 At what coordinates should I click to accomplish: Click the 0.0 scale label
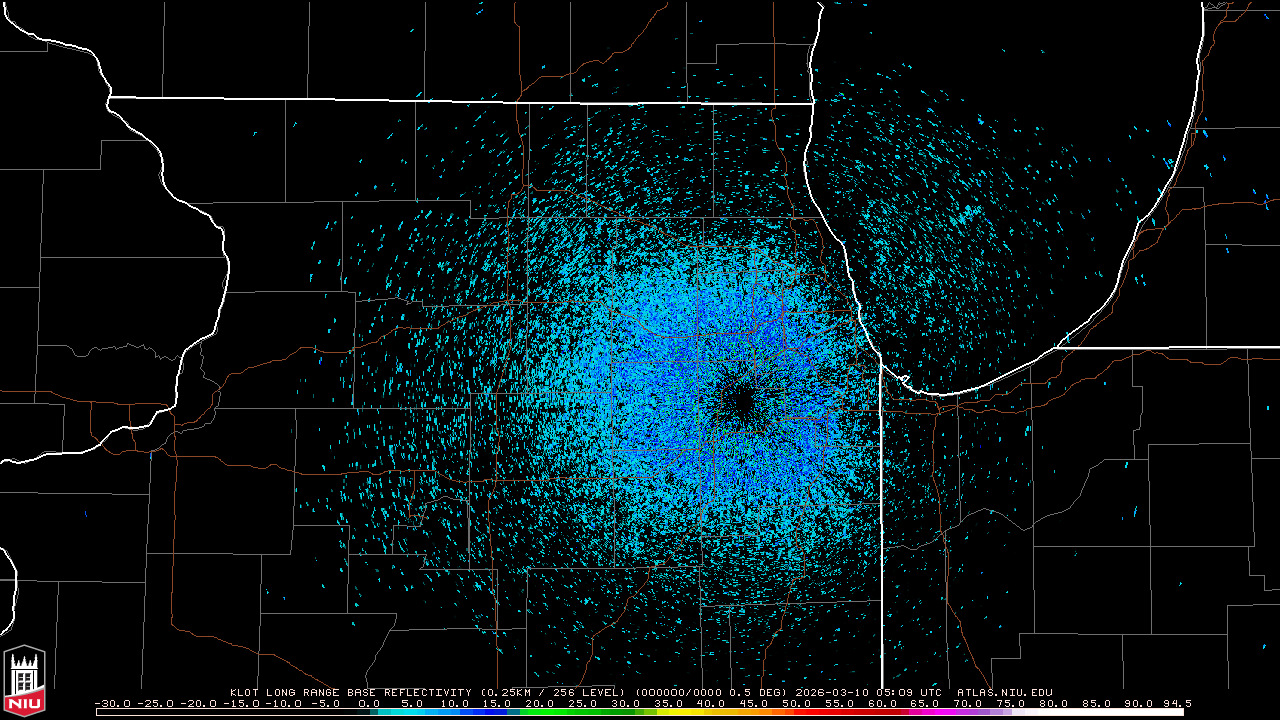pos(369,704)
